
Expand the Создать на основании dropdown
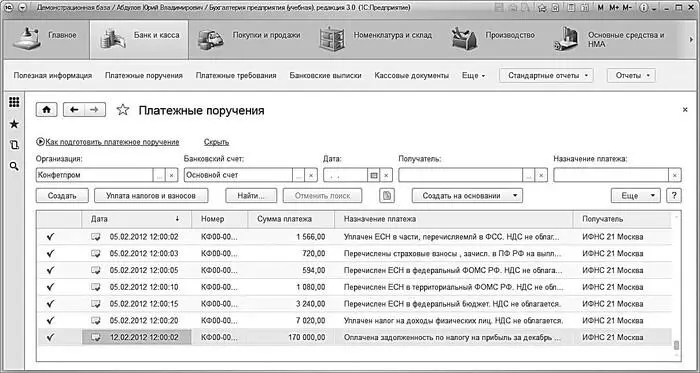[x=467, y=195]
